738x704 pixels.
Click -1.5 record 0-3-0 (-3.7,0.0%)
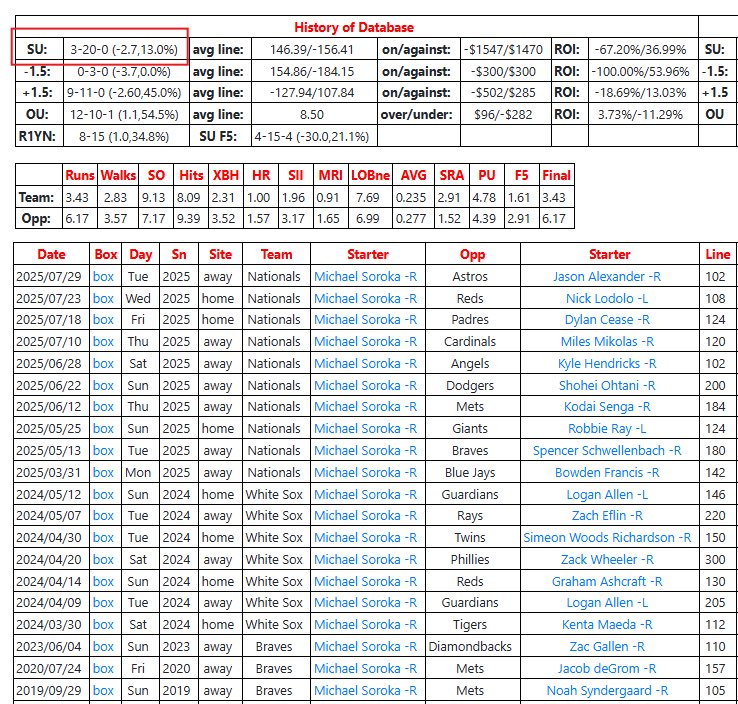point(124,72)
